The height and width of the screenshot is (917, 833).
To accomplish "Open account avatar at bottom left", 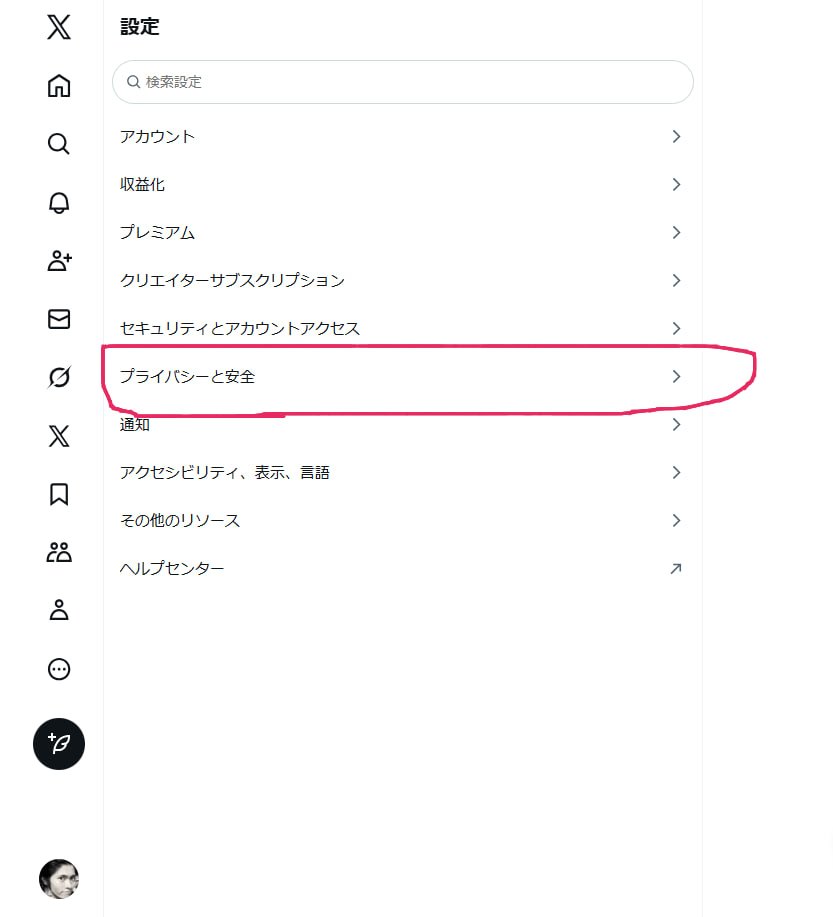I will pos(59,879).
